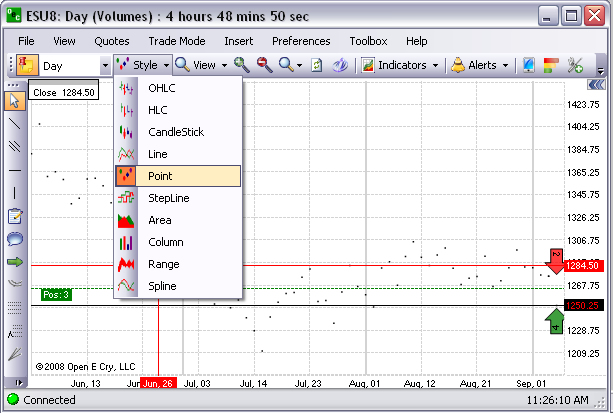Select the green arrow marker tool
The width and height of the screenshot is (613, 413).
click(15, 262)
